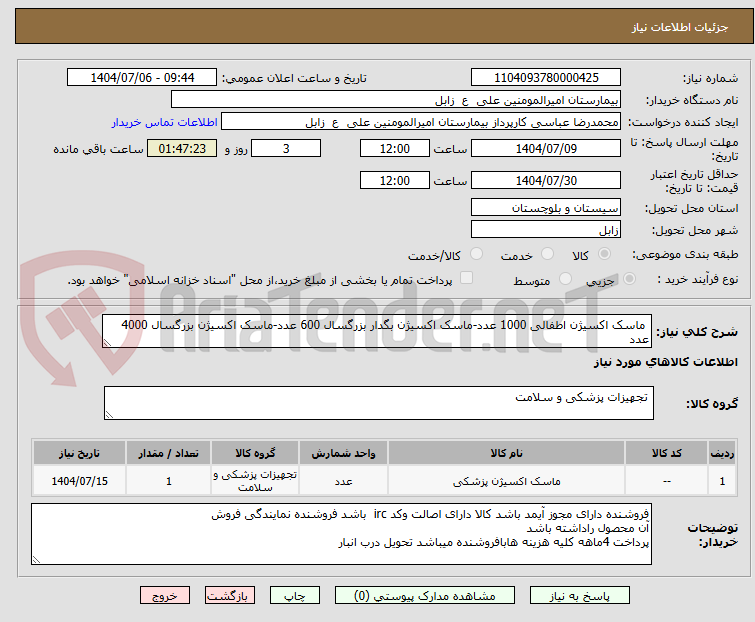
Task: Click the نام دستگاه خریدار field
Action: tap(396, 100)
